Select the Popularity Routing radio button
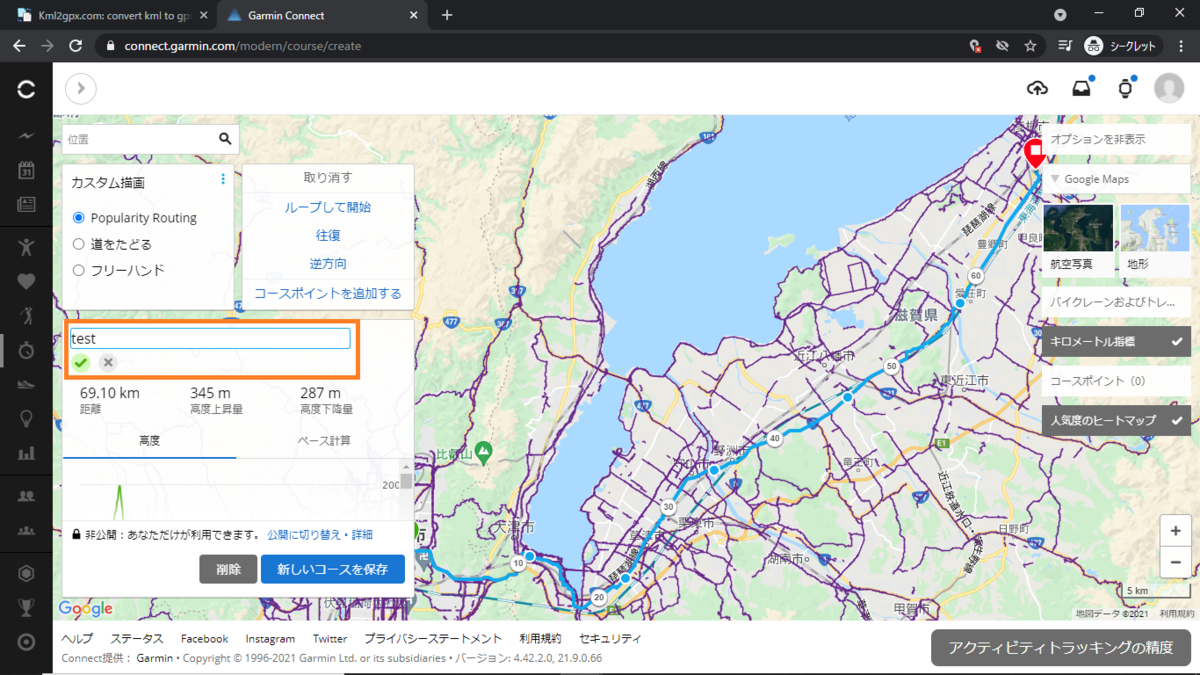Viewport: 1200px width, 675px height. point(79,218)
